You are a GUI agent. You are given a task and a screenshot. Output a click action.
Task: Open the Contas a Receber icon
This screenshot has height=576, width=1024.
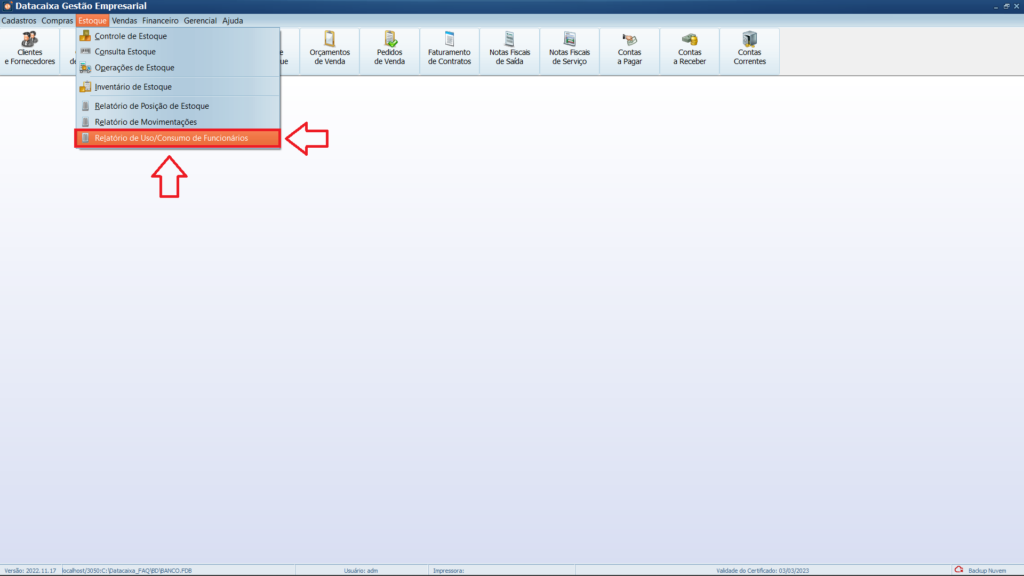click(x=689, y=48)
